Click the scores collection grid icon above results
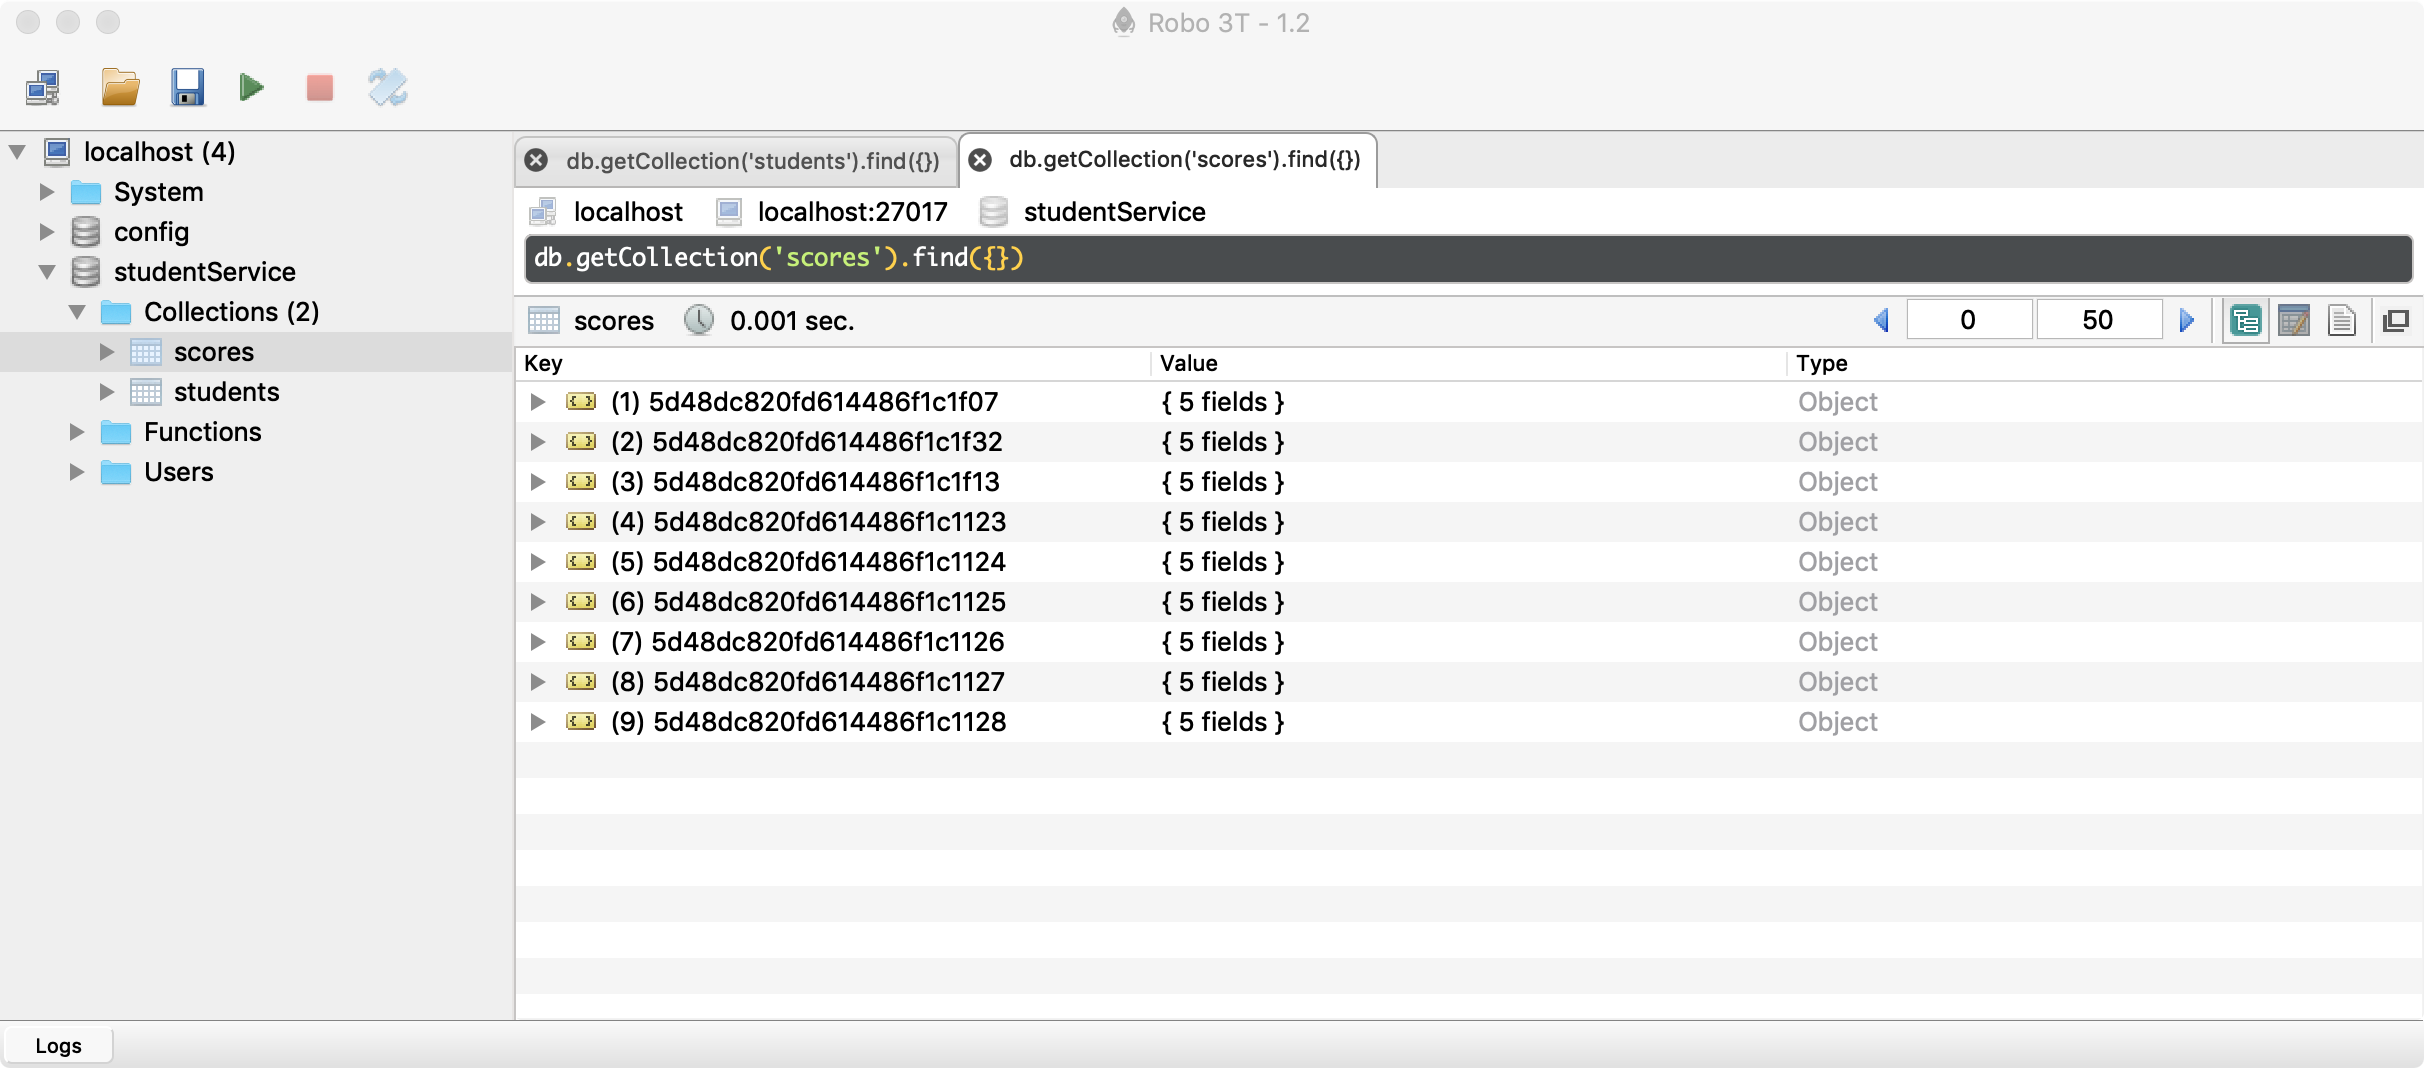 [x=544, y=321]
